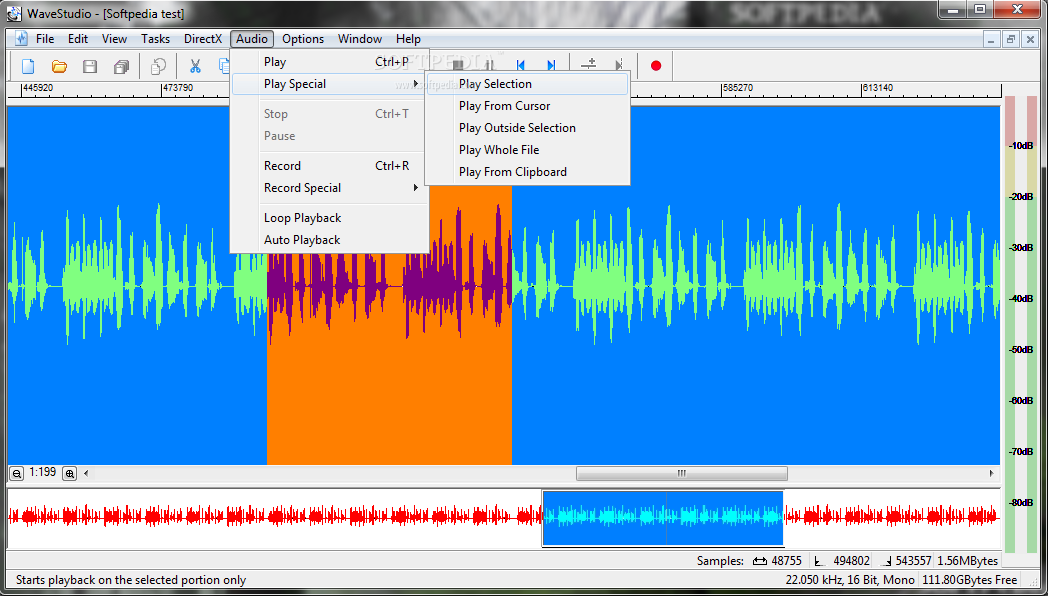1048x596 pixels.
Task: Close the open Audio menu
Action: tap(252, 39)
